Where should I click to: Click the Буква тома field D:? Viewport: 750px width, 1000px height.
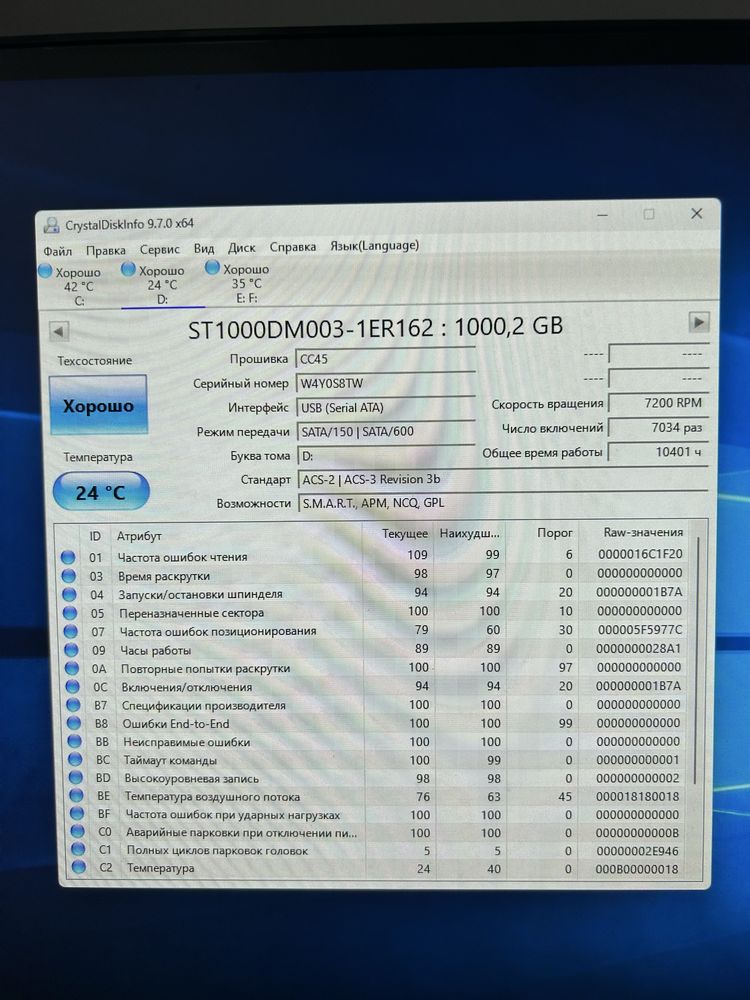click(x=385, y=455)
